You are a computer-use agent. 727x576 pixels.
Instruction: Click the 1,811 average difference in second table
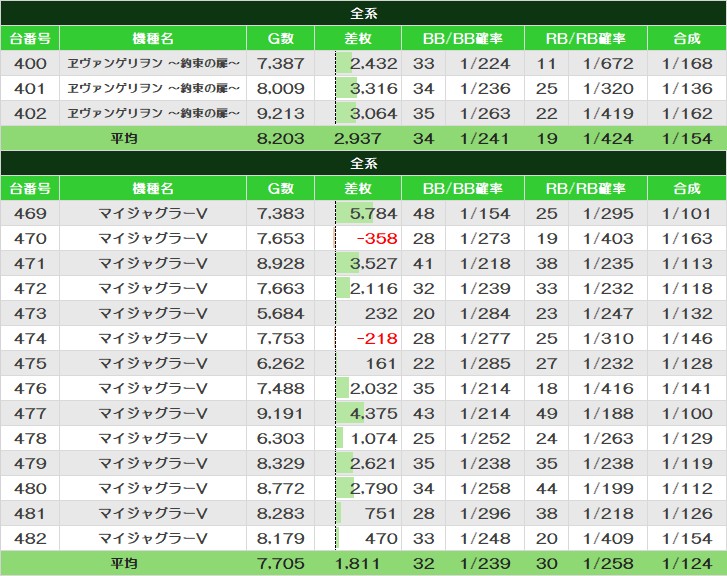(357, 564)
